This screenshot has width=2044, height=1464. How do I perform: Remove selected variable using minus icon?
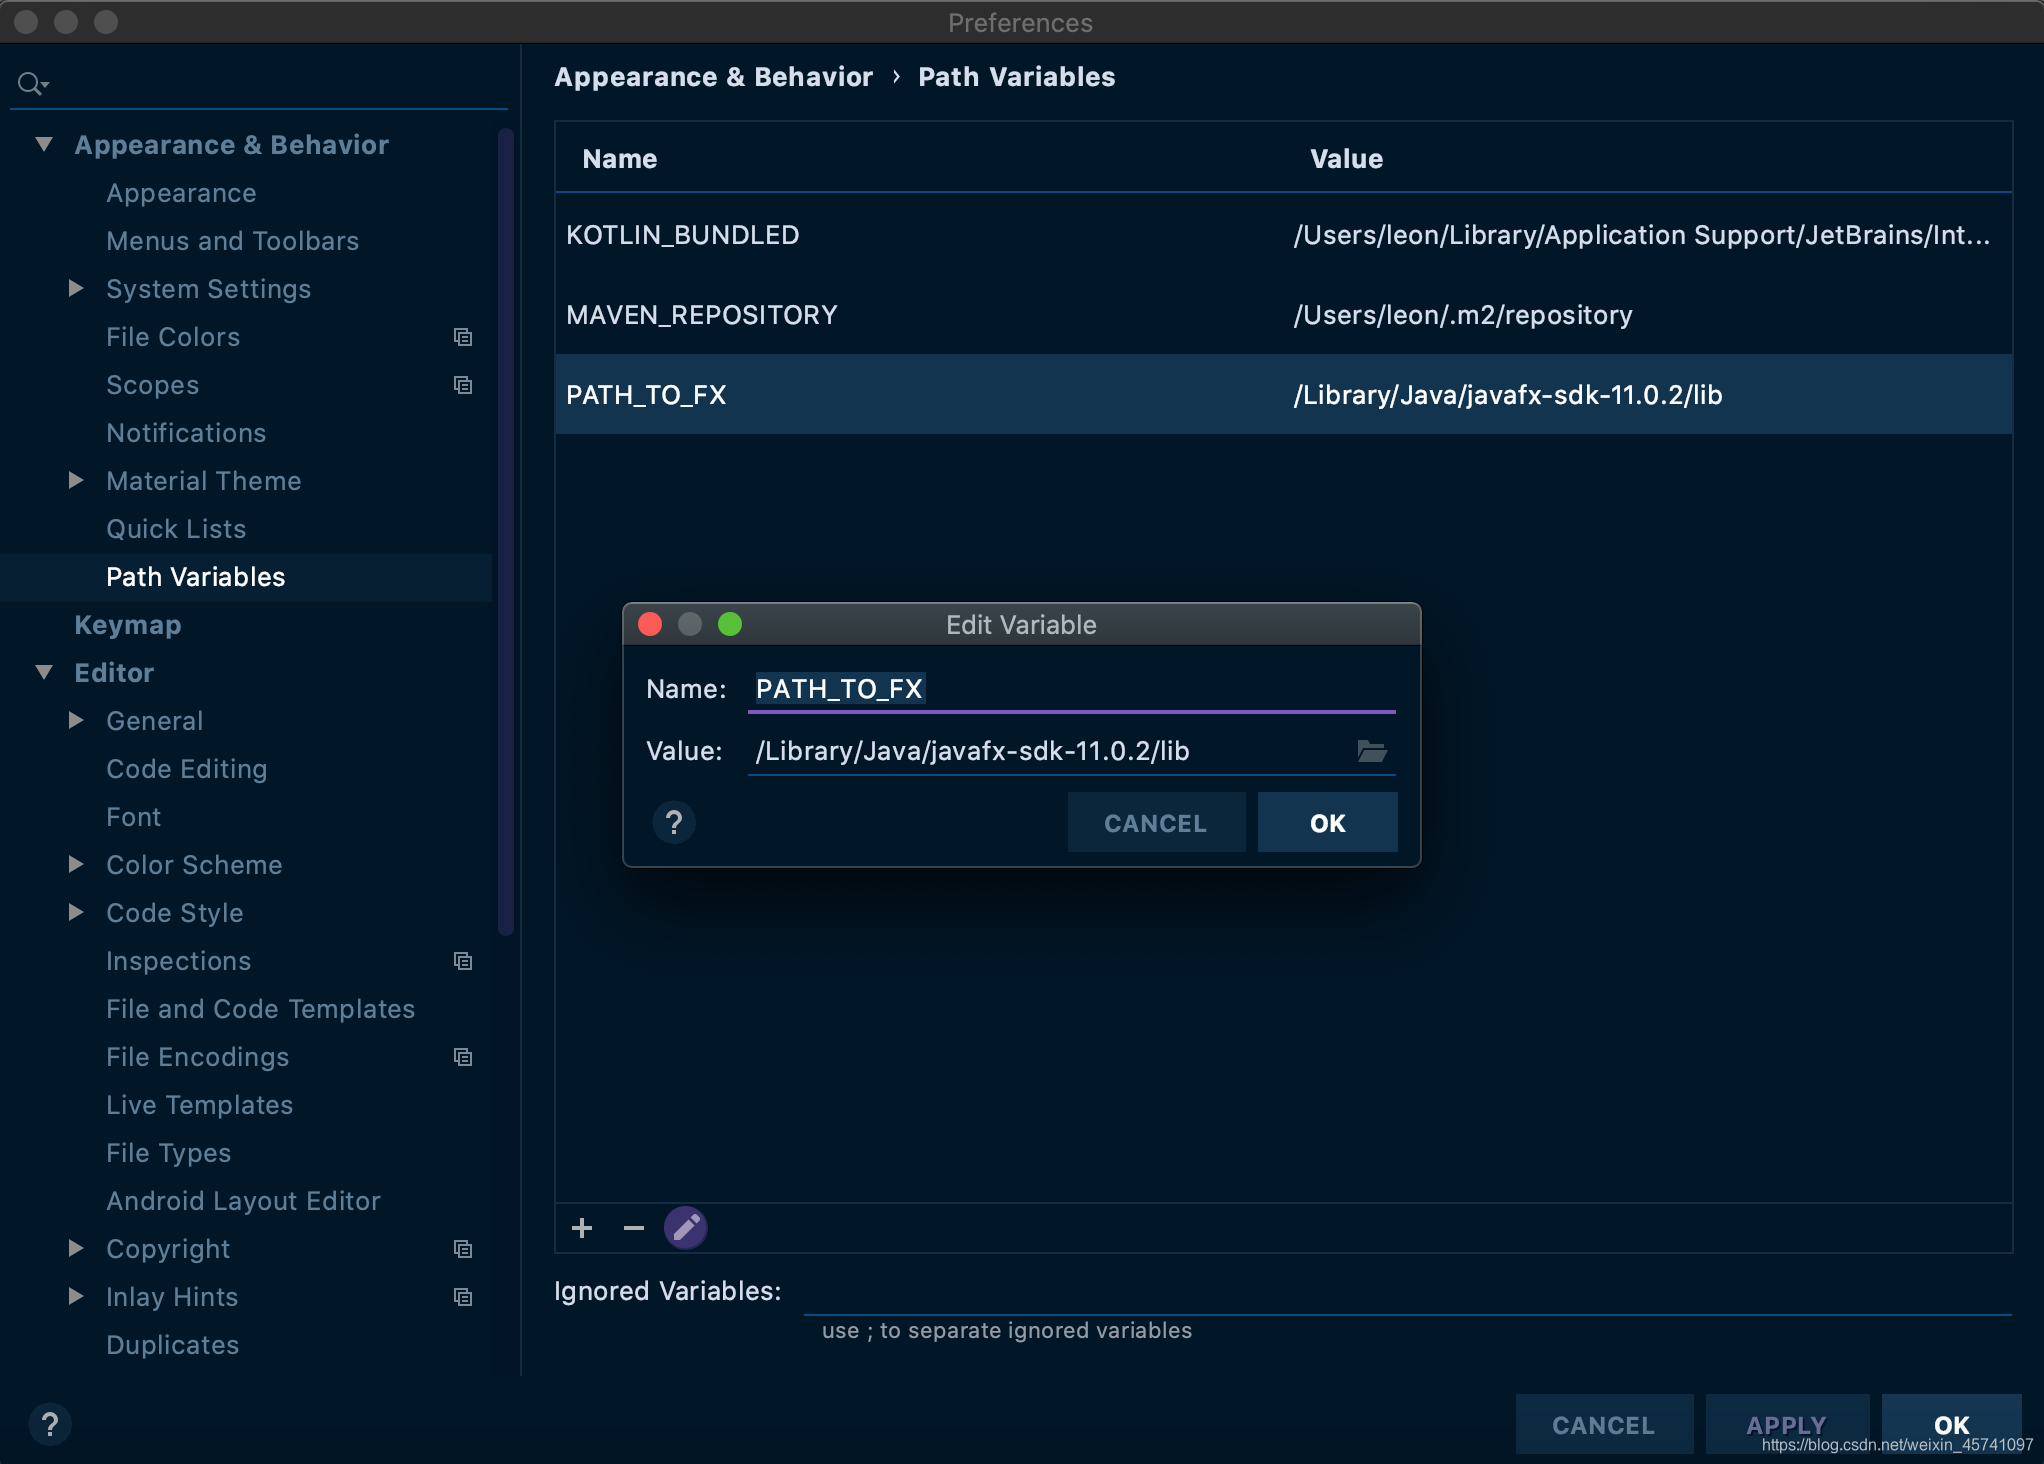coord(633,1227)
